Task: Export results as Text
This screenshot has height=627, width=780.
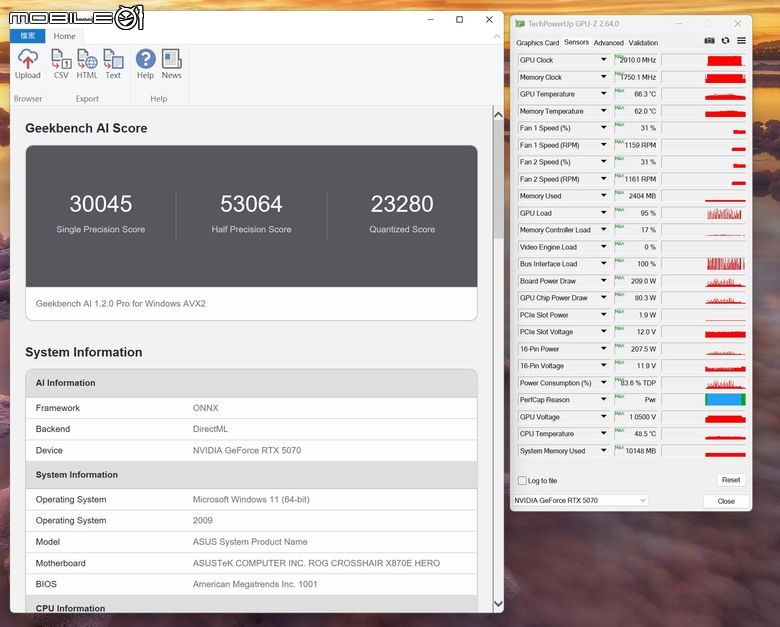Action: tap(113, 64)
